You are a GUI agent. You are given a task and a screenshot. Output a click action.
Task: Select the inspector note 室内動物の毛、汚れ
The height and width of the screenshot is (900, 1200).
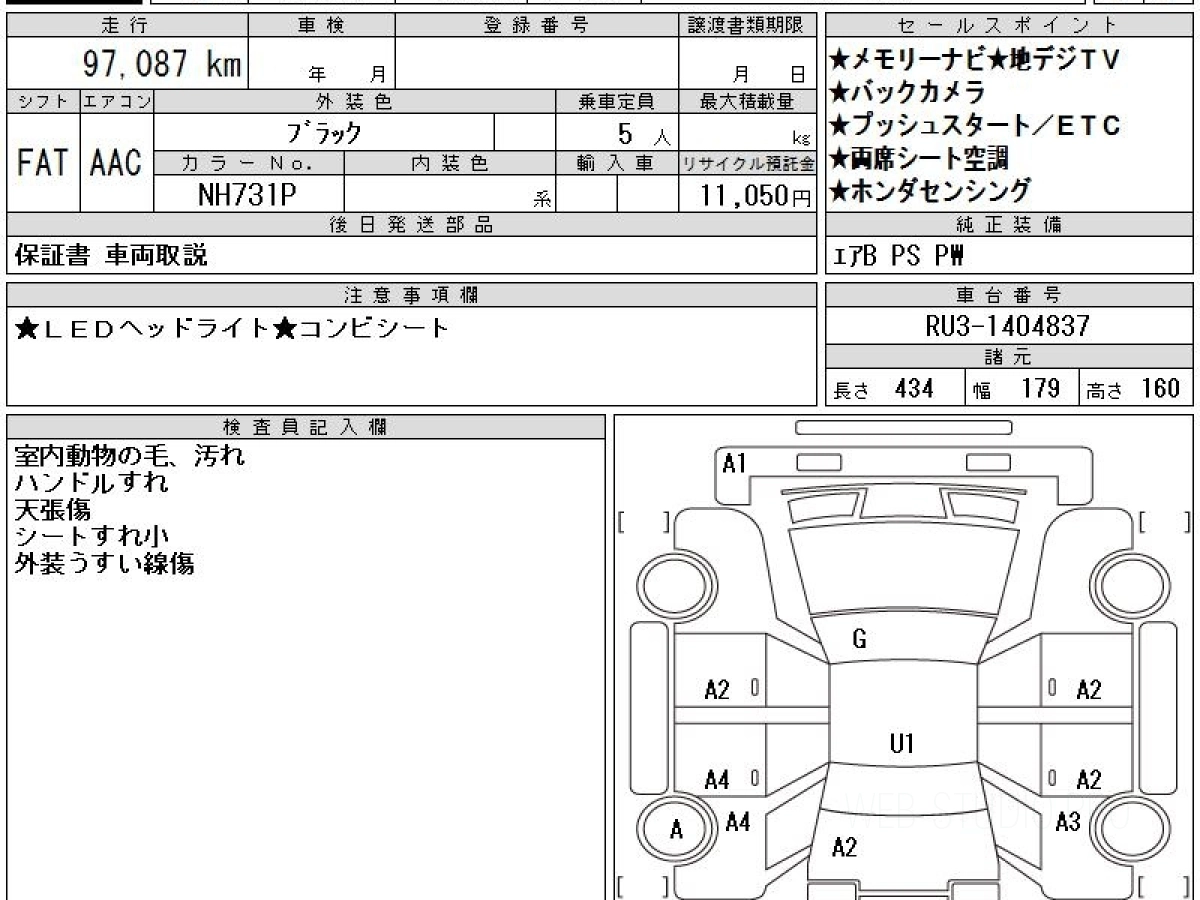[129, 457]
